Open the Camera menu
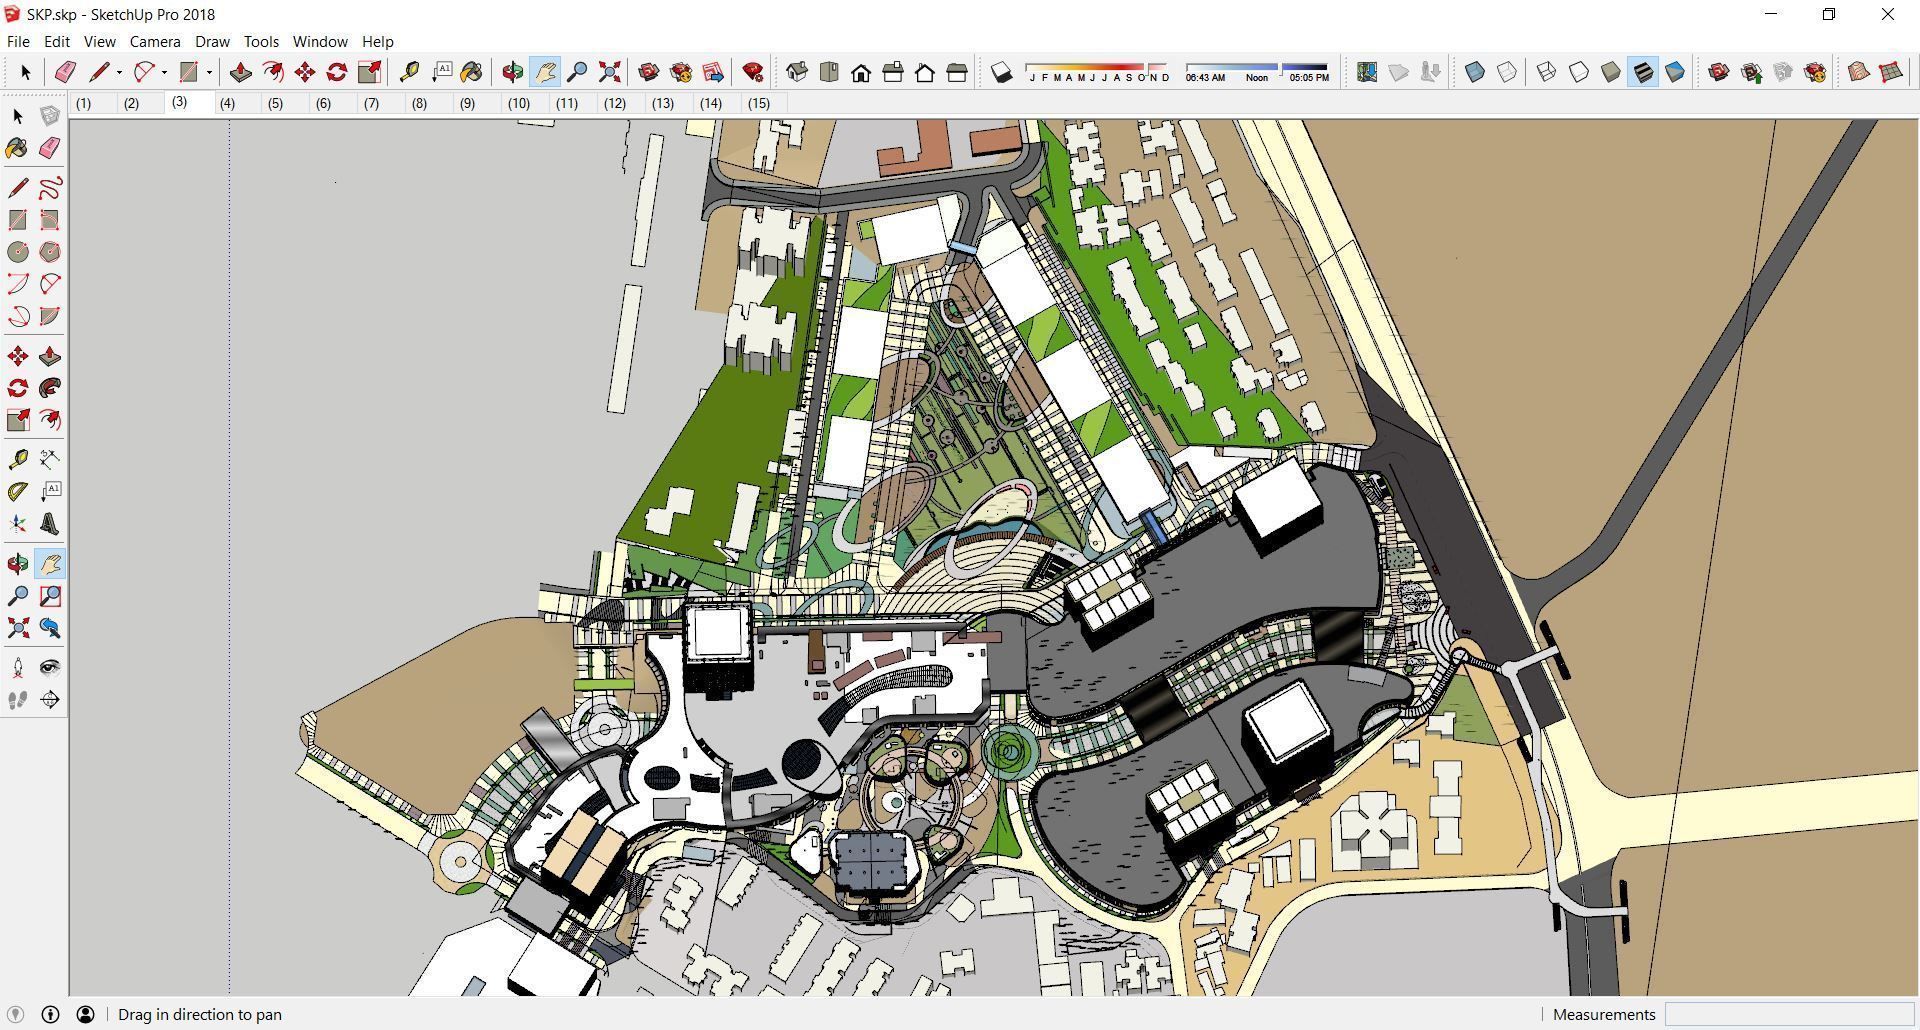Viewport: 1920px width, 1030px height. (x=155, y=42)
